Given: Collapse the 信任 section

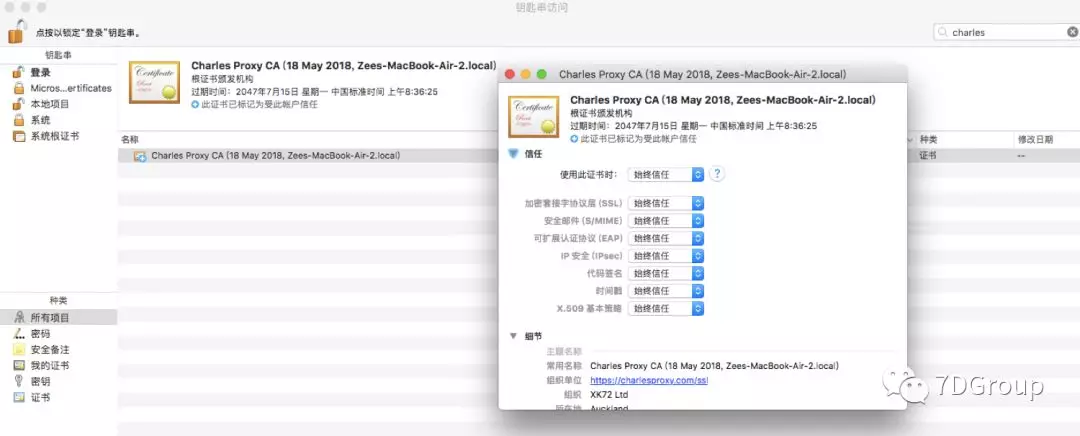Looking at the screenshot, I should [x=513, y=154].
